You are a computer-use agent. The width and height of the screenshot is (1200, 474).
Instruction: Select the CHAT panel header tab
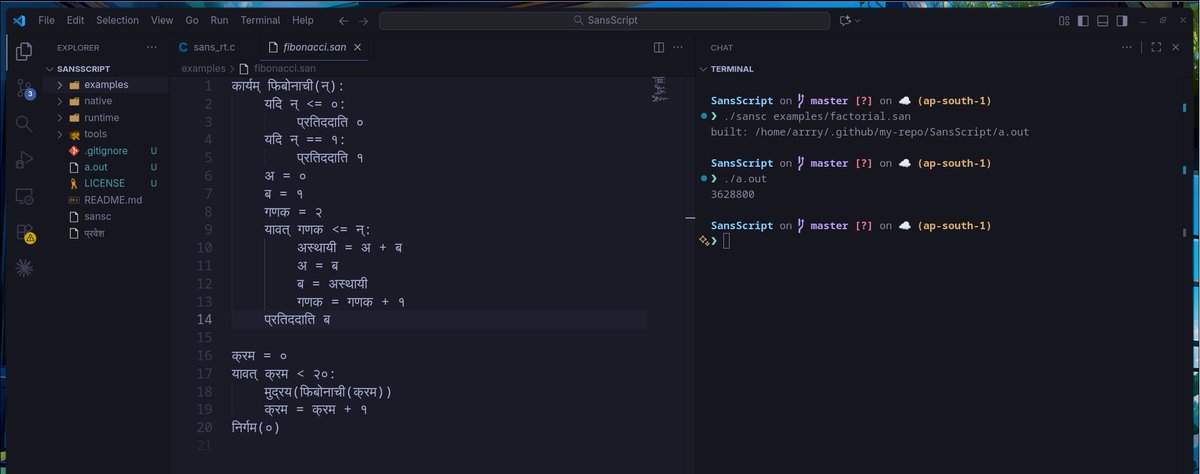(721, 47)
